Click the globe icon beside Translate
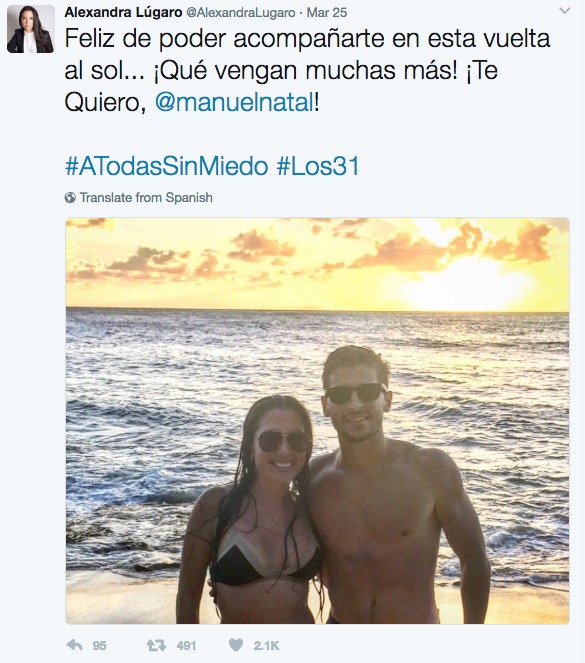The image size is (585, 663). click(70, 197)
